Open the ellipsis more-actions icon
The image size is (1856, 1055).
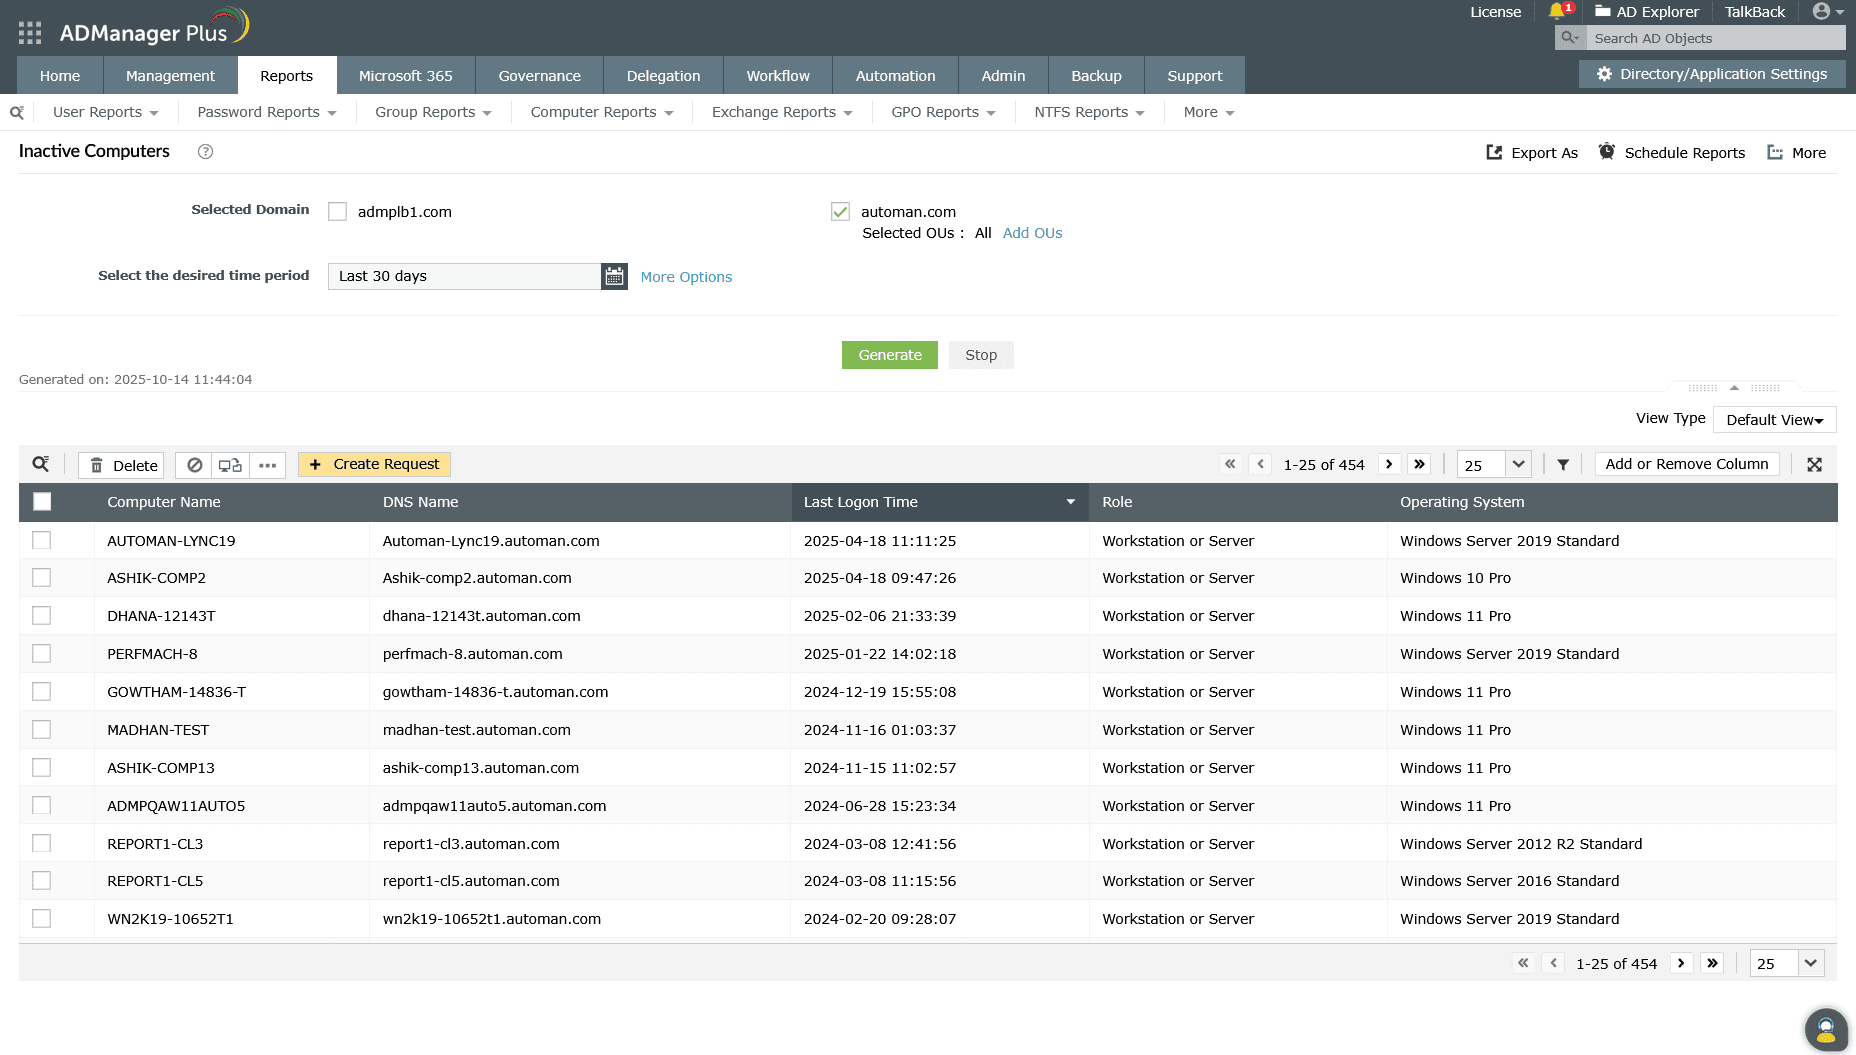click(x=266, y=464)
